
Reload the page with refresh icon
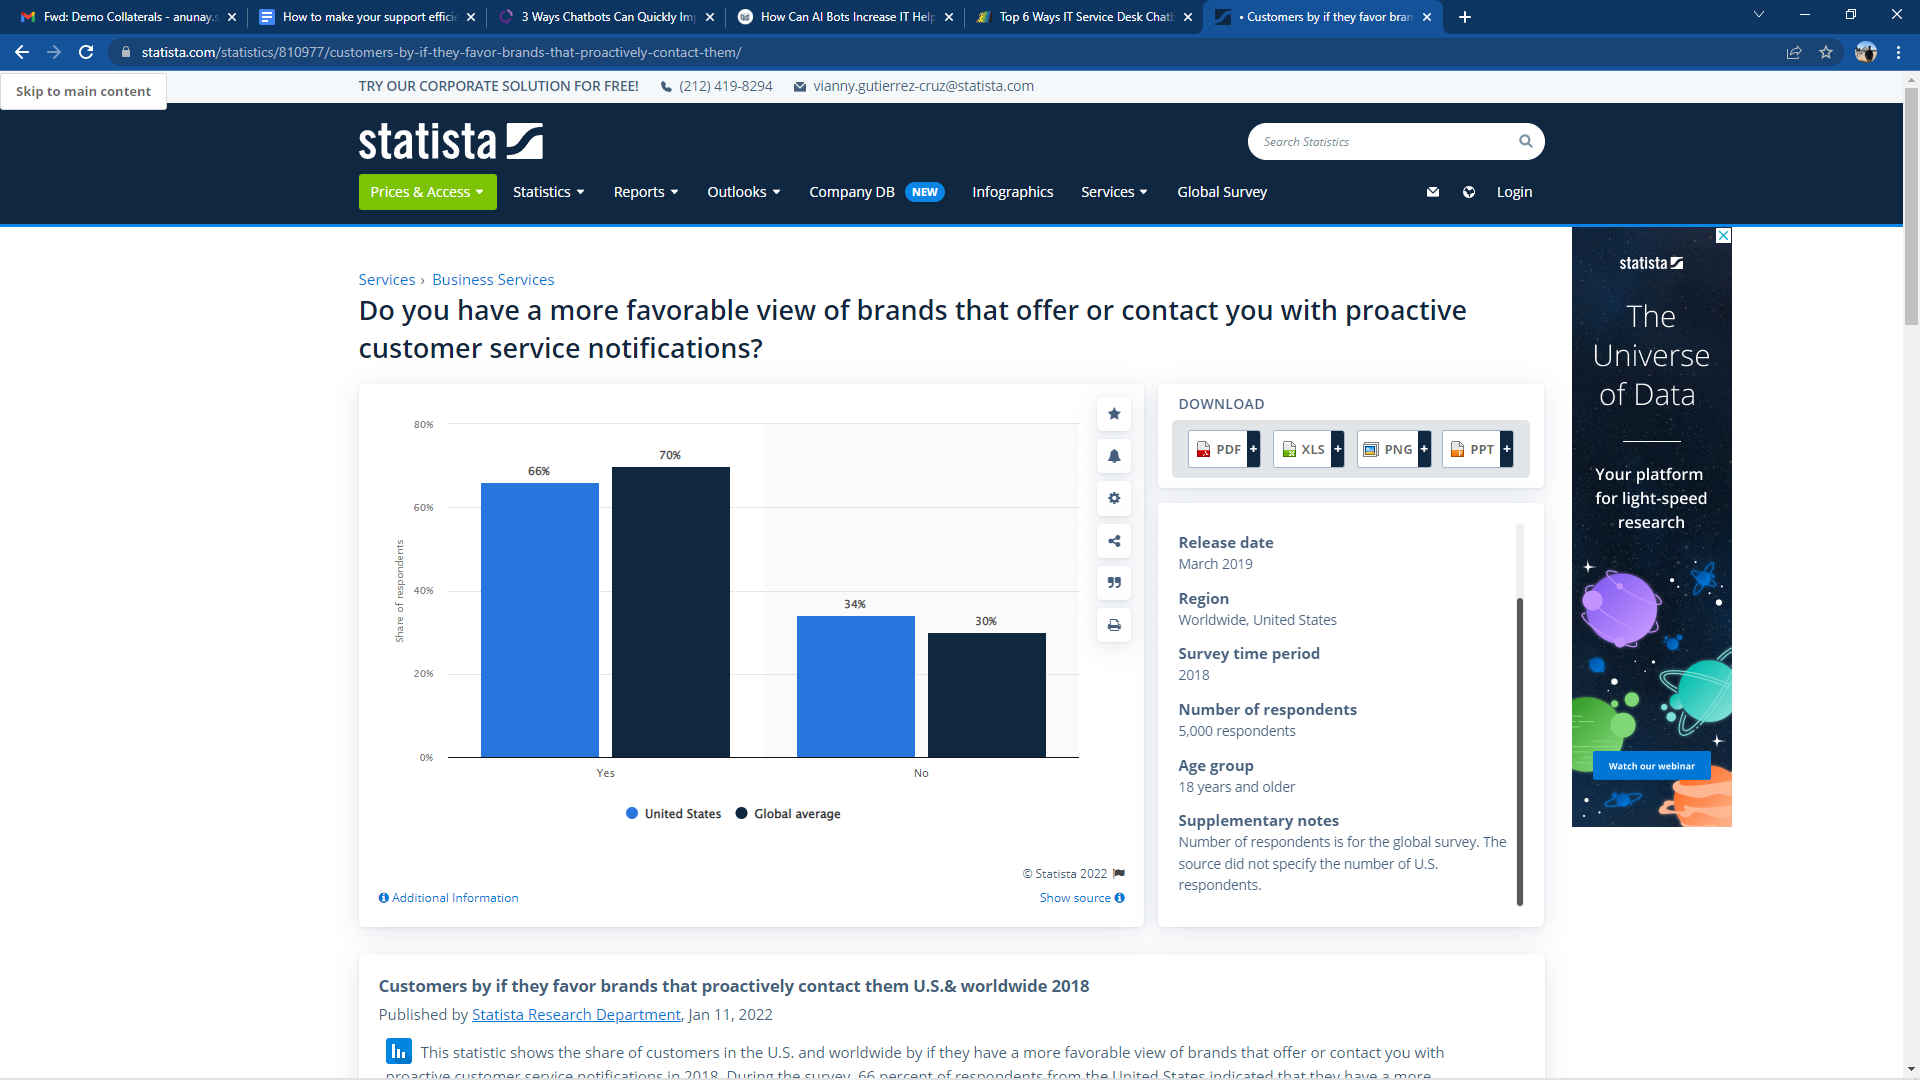click(86, 52)
